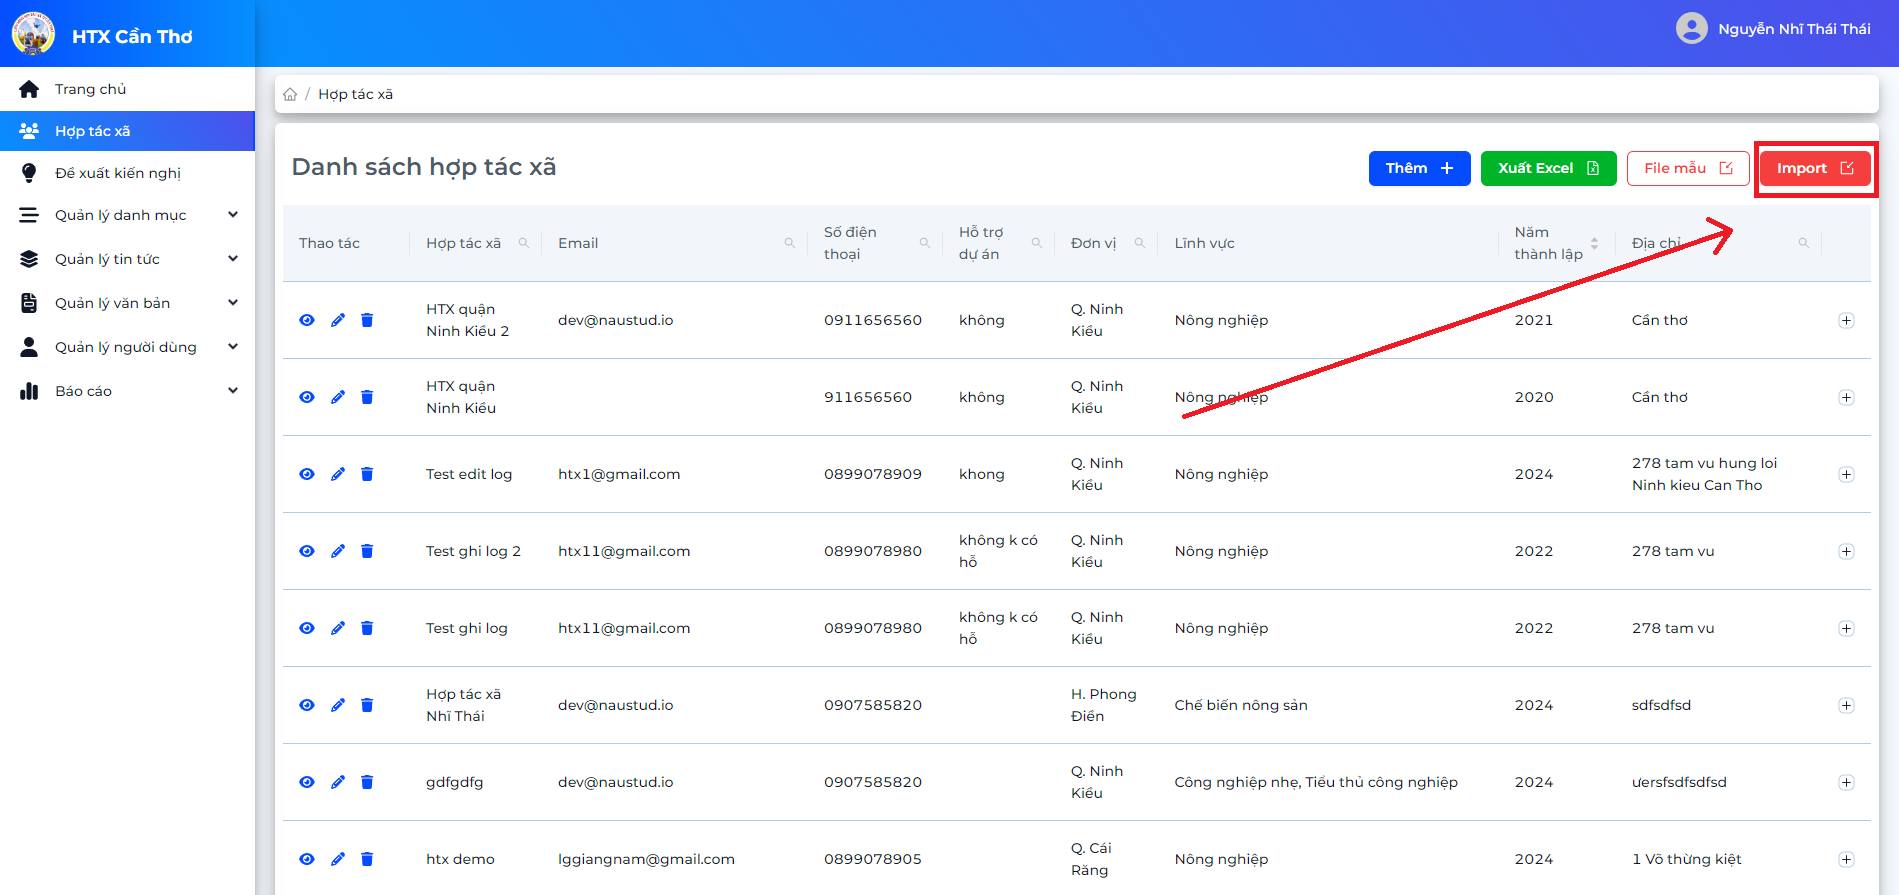
Task: Edit the HTX quận Ninh Kiều 2020 row
Action: click(x=338, y=397)
